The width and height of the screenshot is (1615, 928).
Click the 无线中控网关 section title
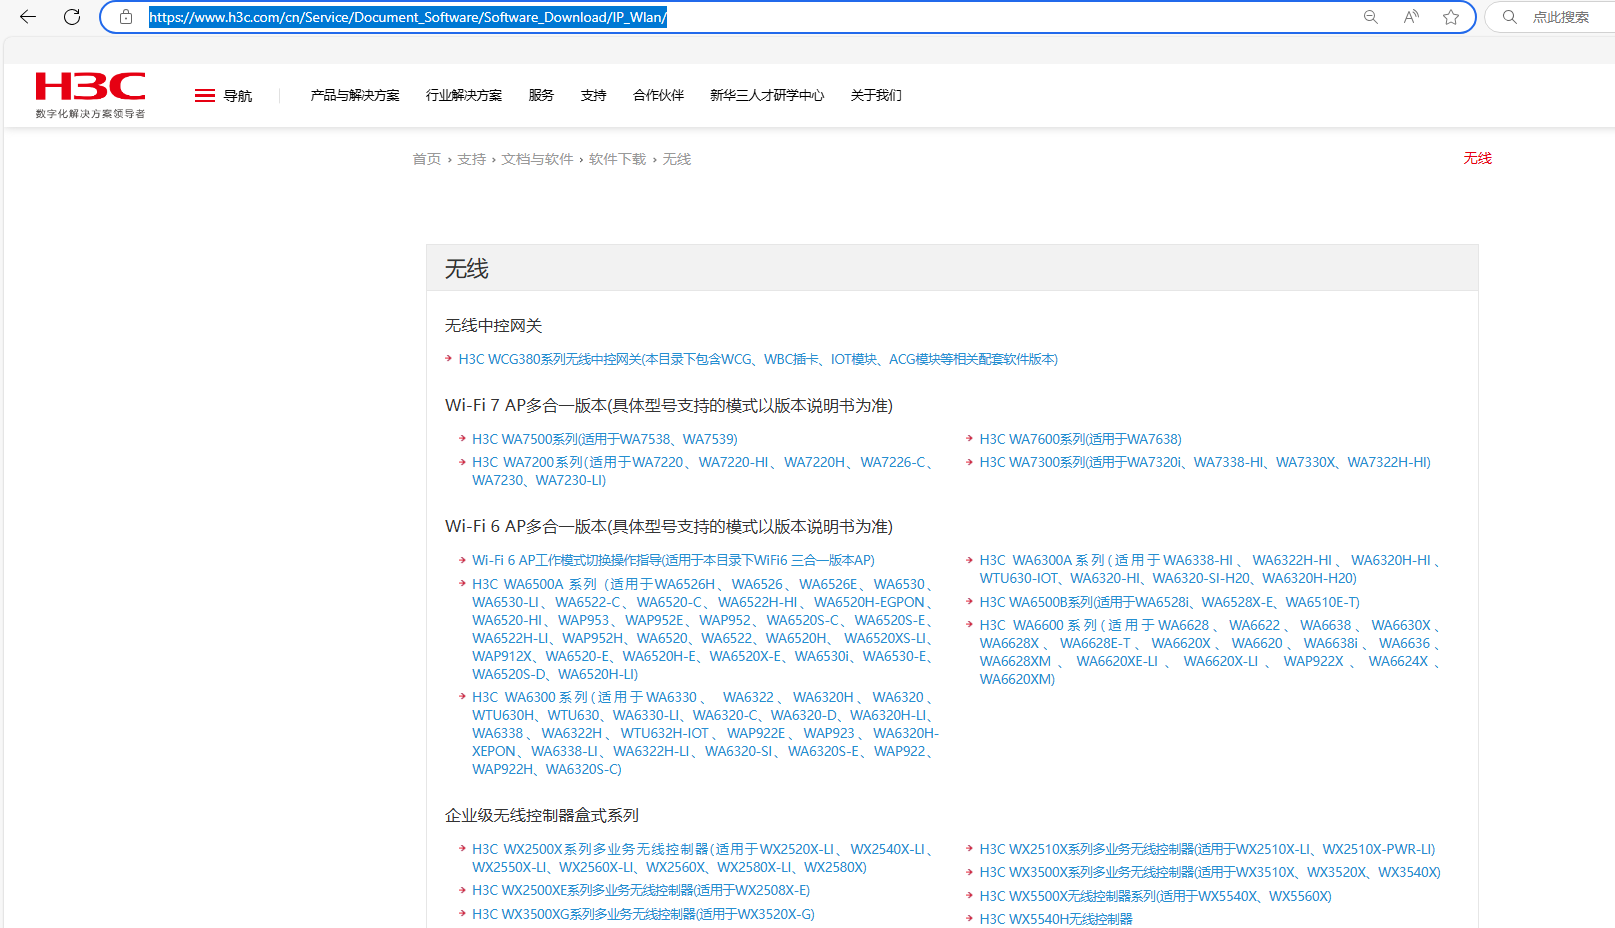(x=493, y=326)
